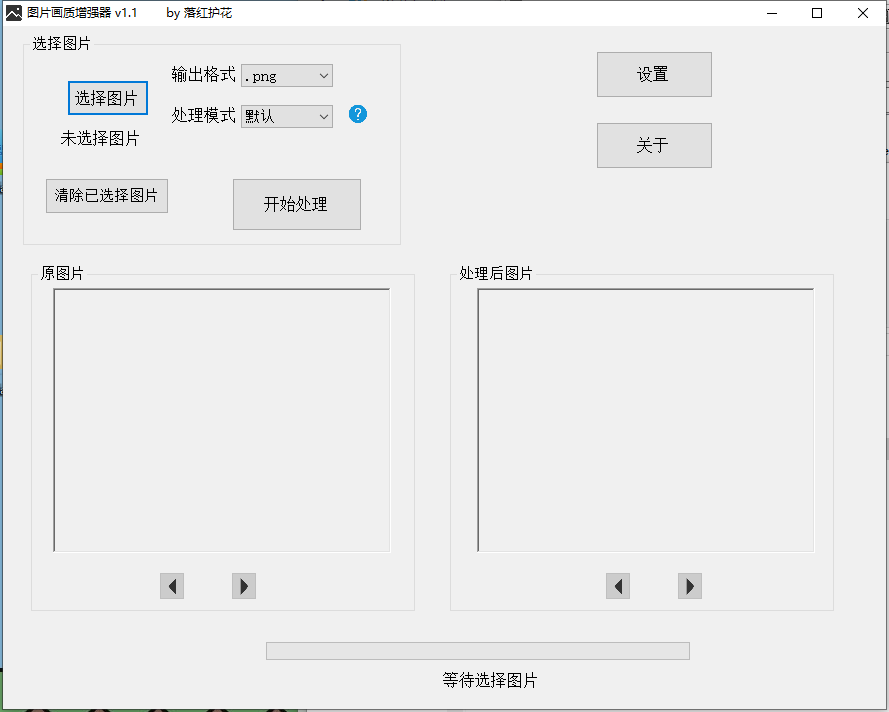Viewport: 889px width, 712px height.
Task: Show previous image in 原图片 panel
Action: pos(172,586)
